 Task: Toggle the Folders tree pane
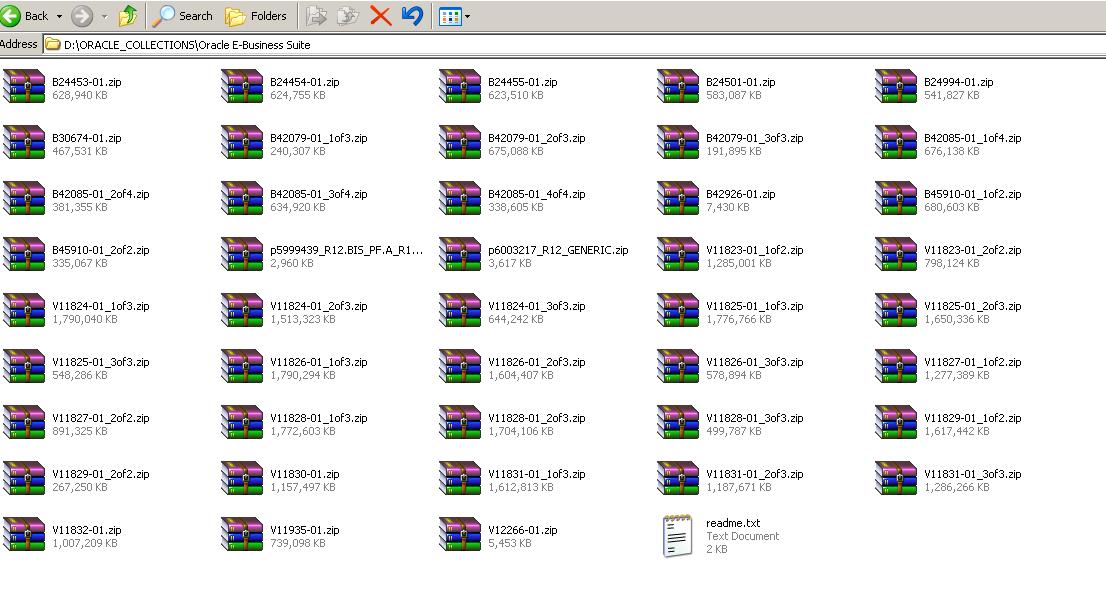point(256,16)
